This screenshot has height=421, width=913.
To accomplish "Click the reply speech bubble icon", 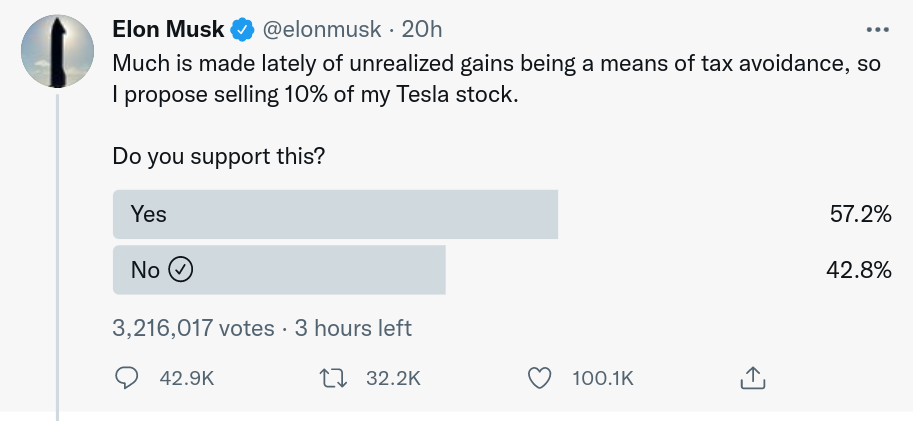I will pyautogui.click(x=127, y=378).
